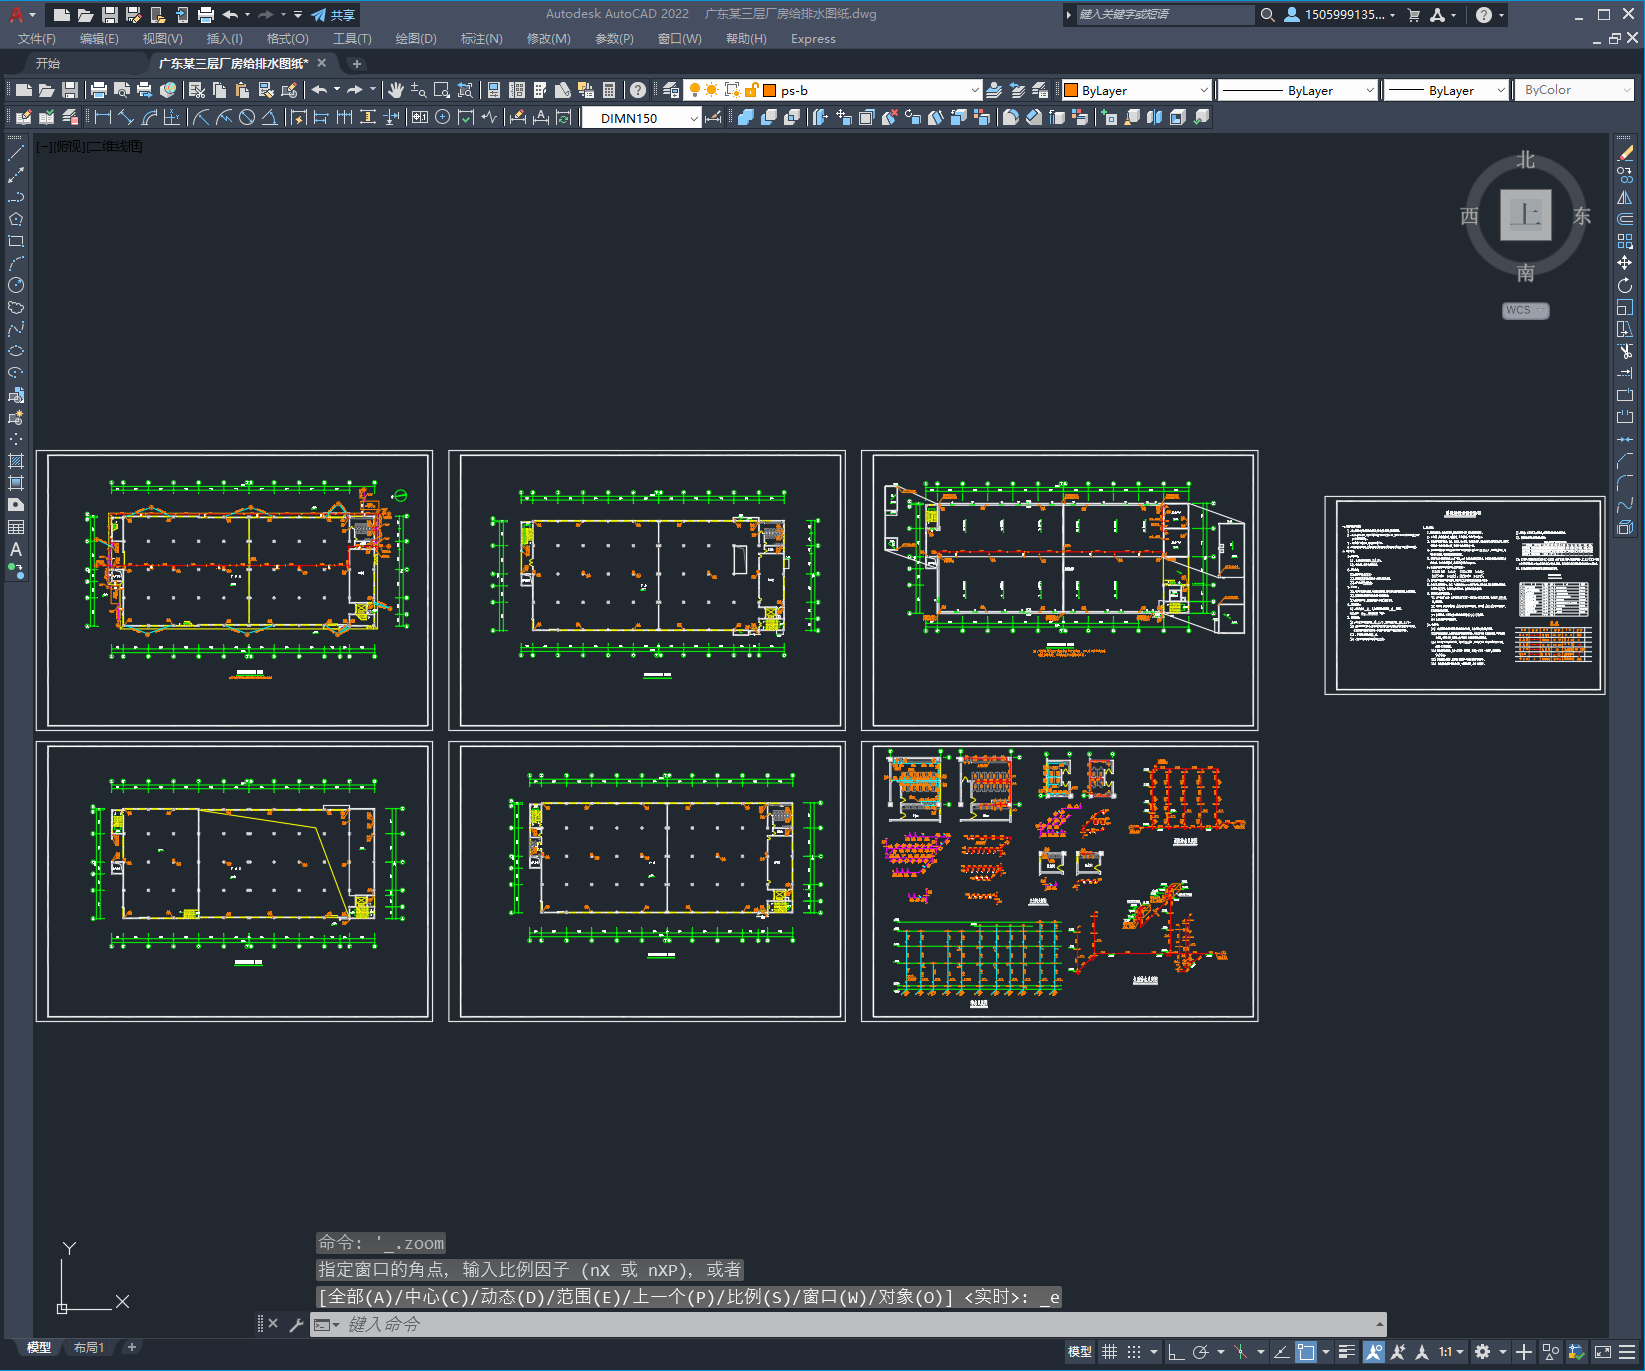Click the Share (共享) button
The image size is (1645, 1371).
333,15
